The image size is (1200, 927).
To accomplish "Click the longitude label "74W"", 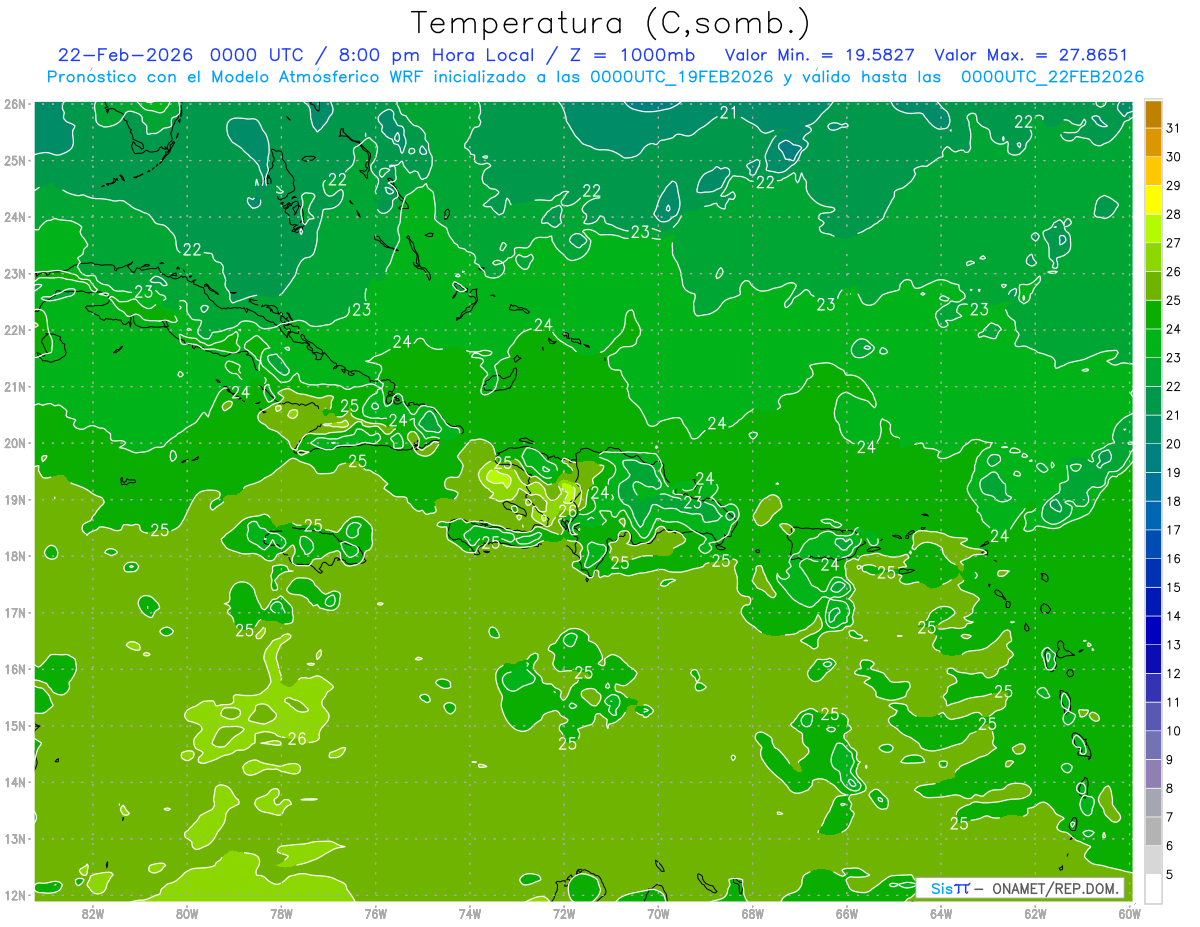I will 470,913.
